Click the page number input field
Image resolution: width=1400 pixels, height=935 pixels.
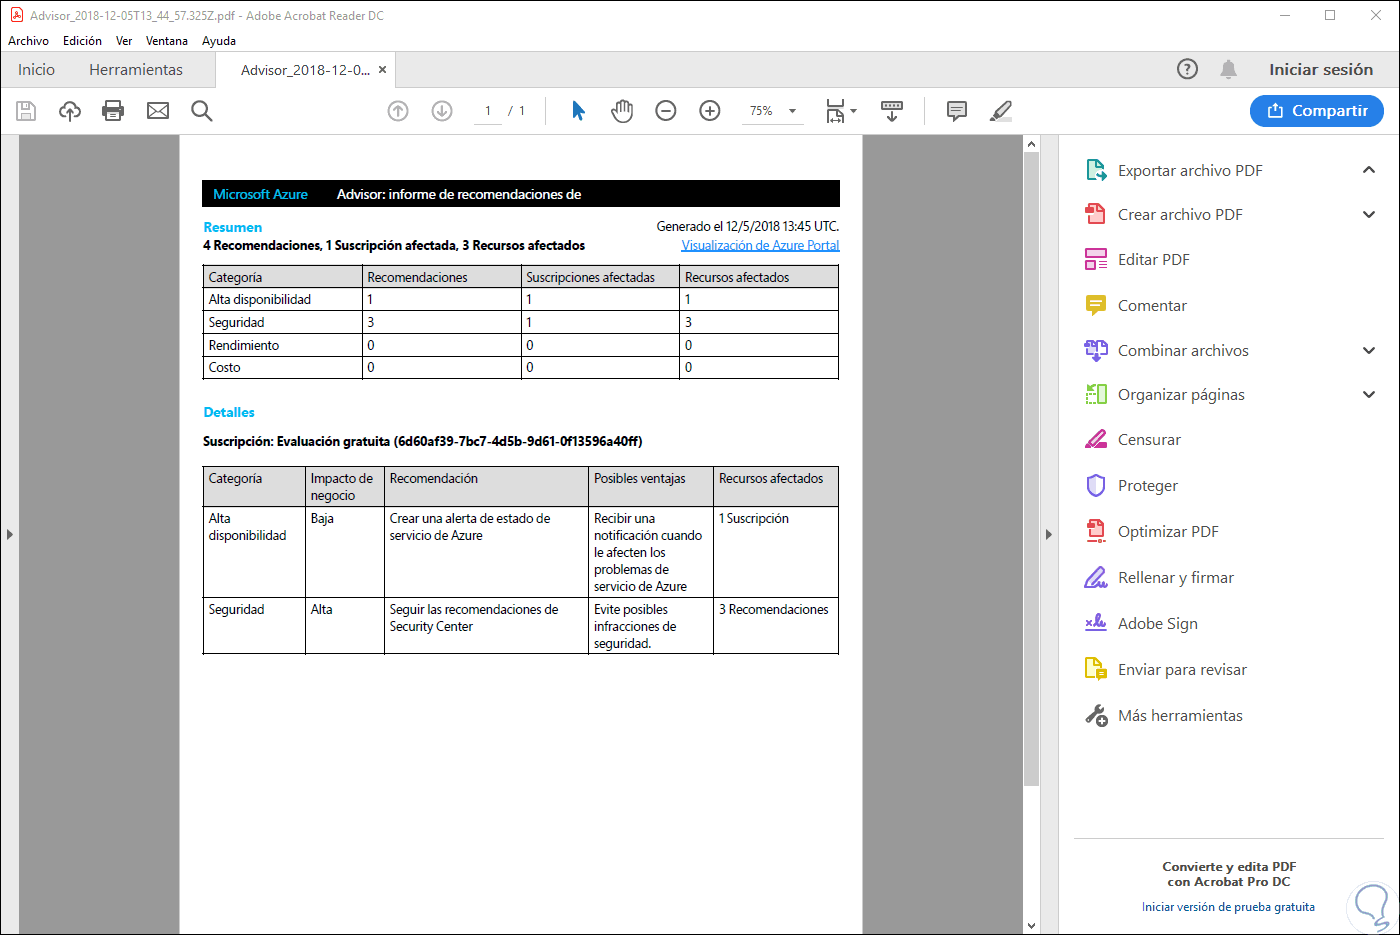pos(488,111)
